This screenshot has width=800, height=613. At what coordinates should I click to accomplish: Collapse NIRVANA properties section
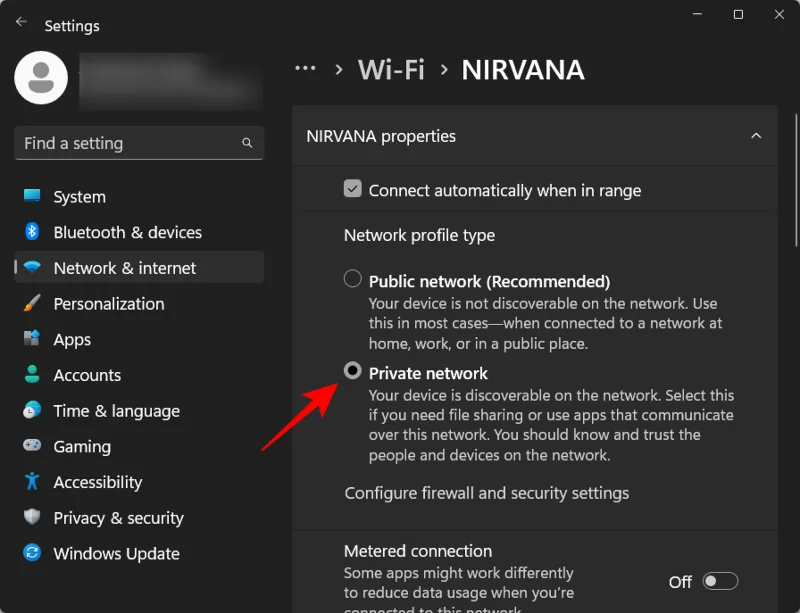point(756,136)
